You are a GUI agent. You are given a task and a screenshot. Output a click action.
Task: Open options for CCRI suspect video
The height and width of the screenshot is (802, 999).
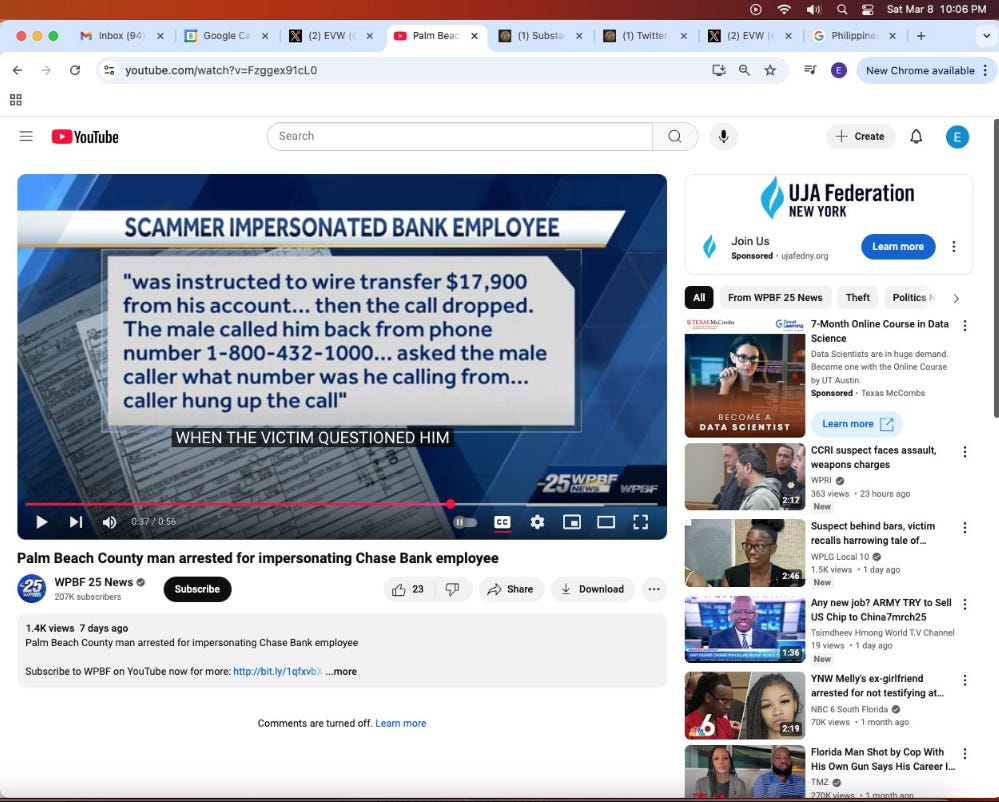965,452
